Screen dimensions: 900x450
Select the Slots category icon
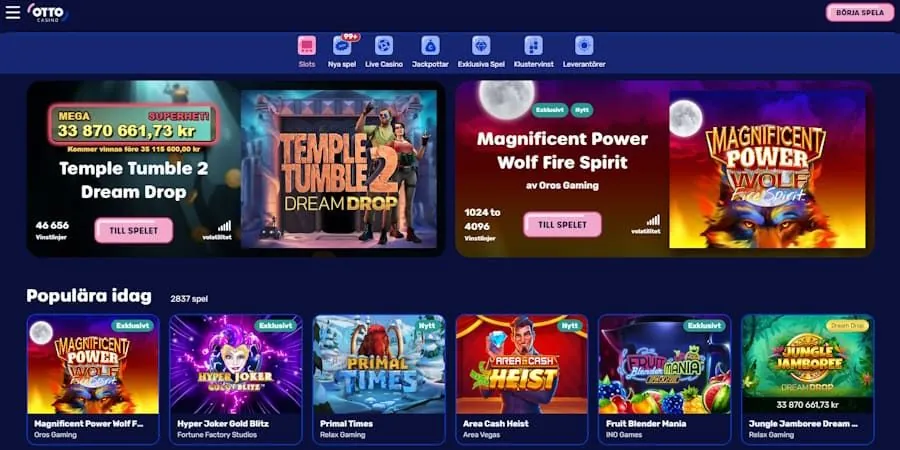pyautogui.click(x=307, y=45)
